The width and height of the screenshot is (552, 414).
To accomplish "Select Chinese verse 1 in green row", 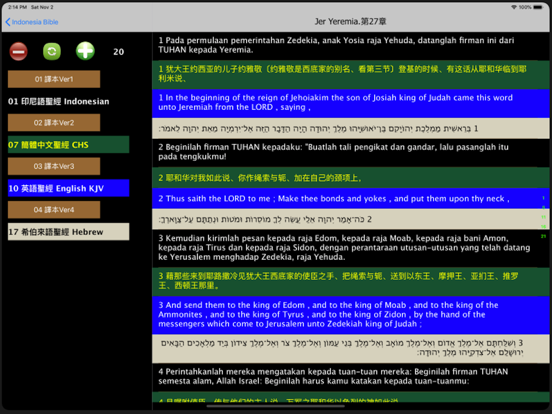I will click(350, 74).
